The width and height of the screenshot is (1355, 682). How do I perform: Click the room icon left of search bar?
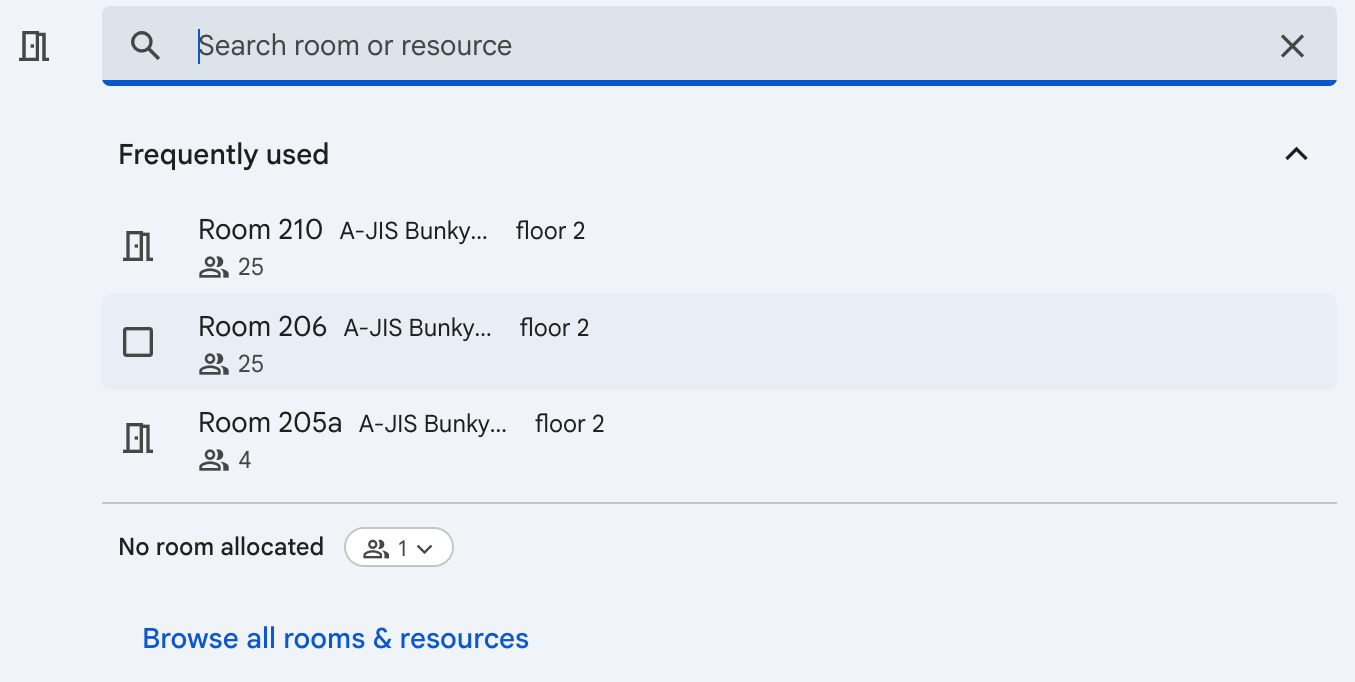35,46
